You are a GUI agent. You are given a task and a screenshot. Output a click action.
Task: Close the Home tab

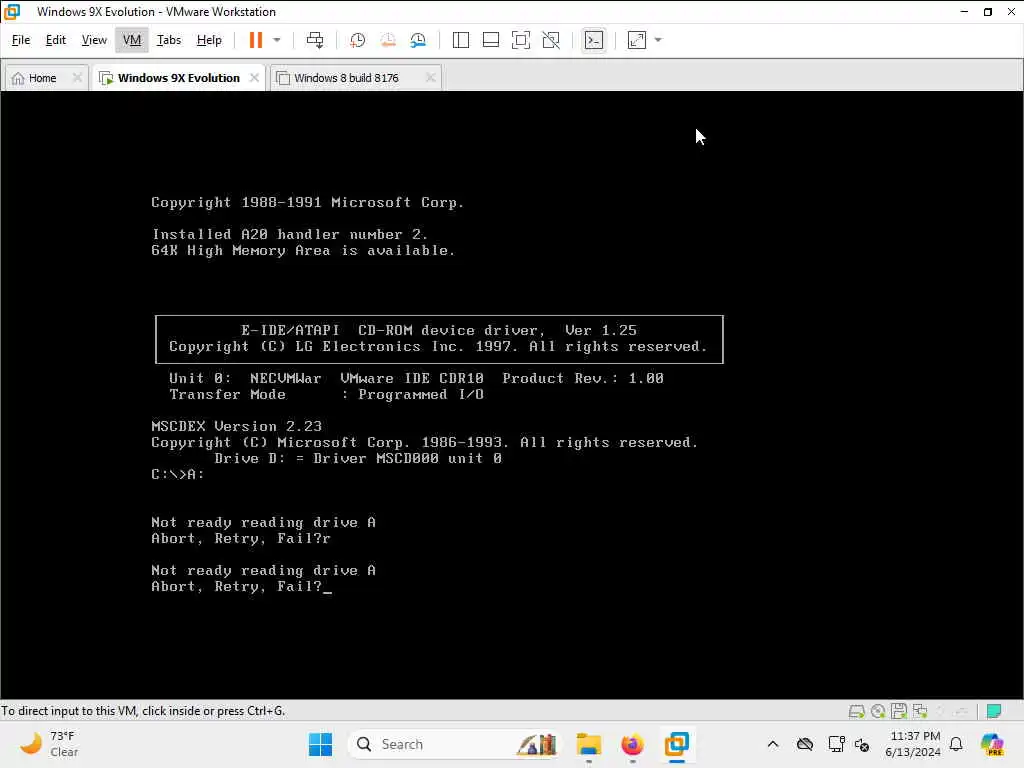click(77, 78)
